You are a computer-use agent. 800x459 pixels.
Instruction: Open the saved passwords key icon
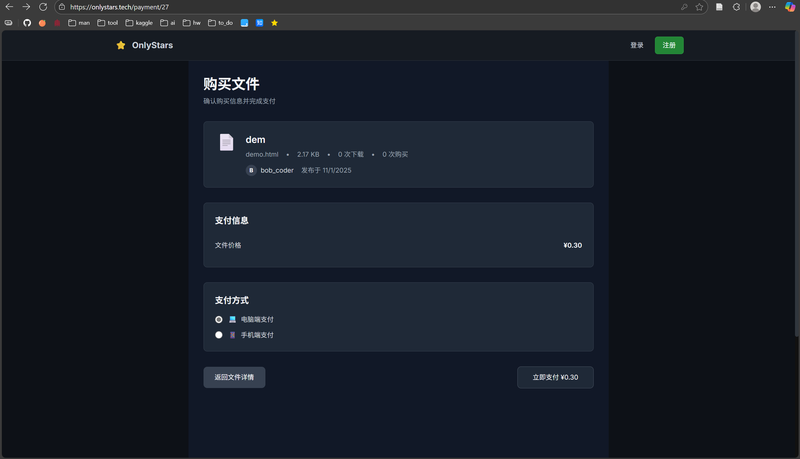click(x=684, y=7)
